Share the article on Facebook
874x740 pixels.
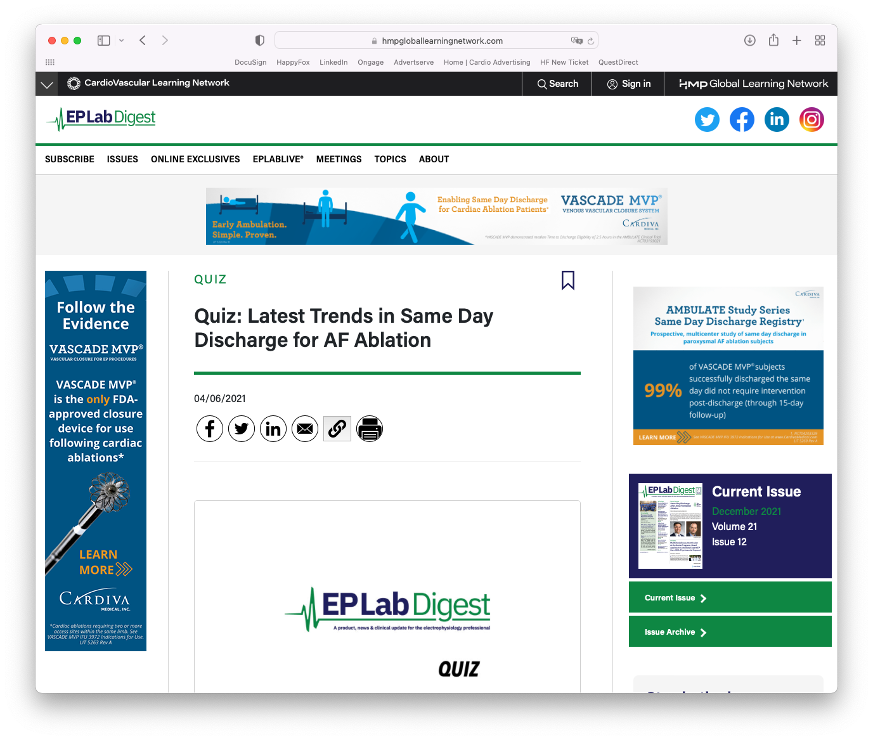209,429
